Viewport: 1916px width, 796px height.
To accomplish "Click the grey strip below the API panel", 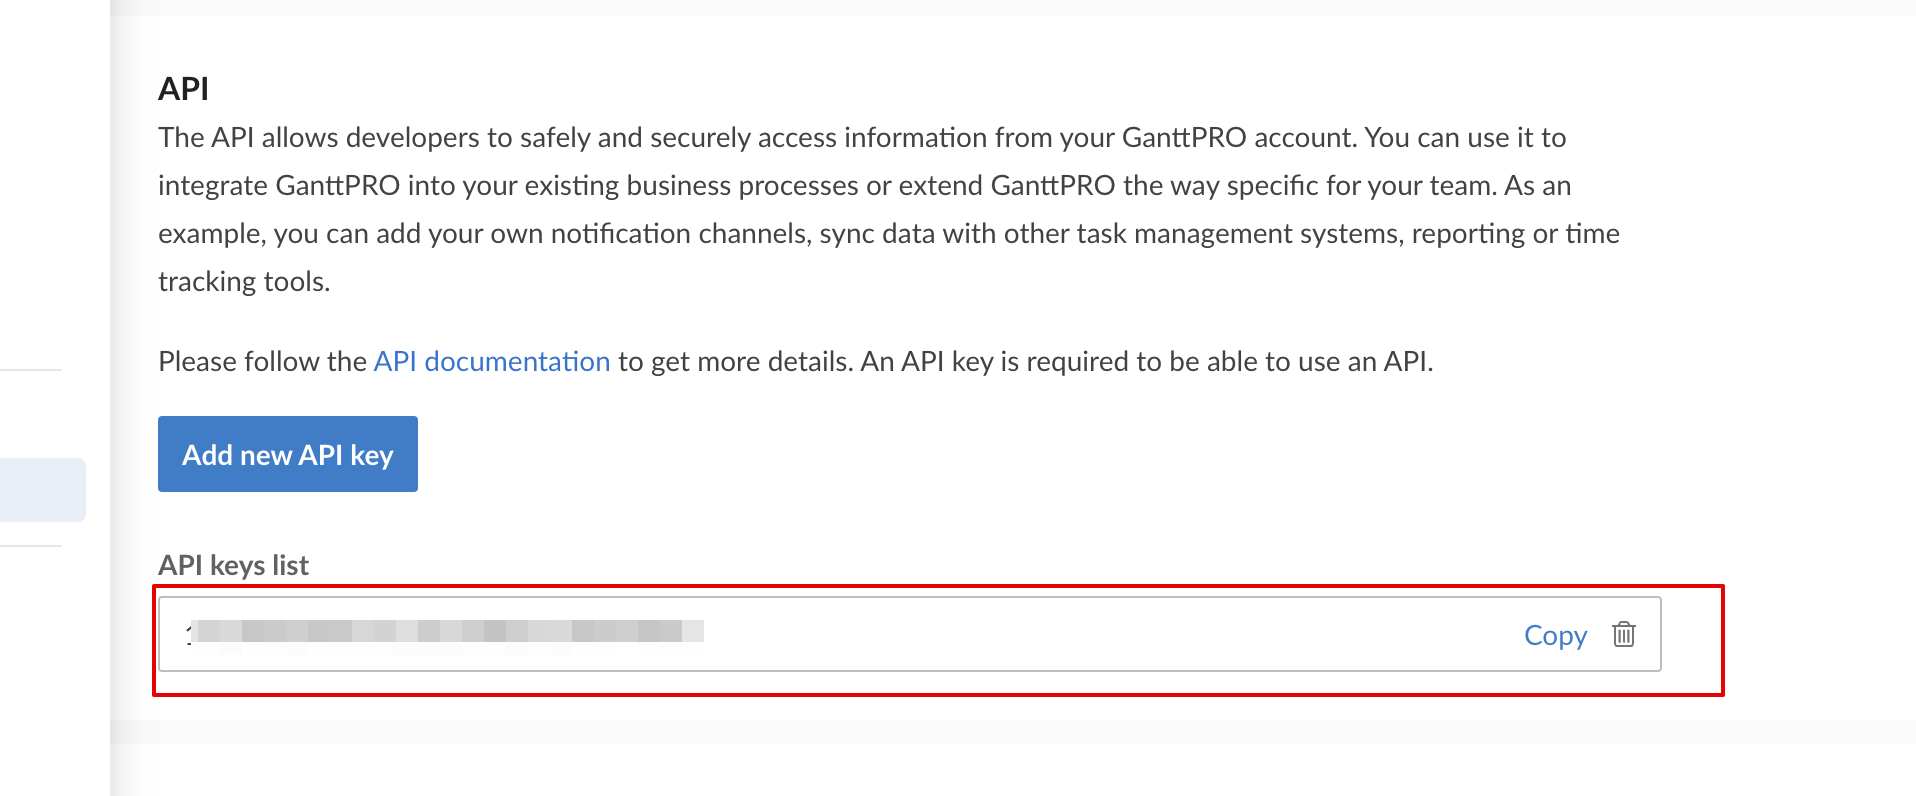I will pyautogui.click(x=1000, y=732).
